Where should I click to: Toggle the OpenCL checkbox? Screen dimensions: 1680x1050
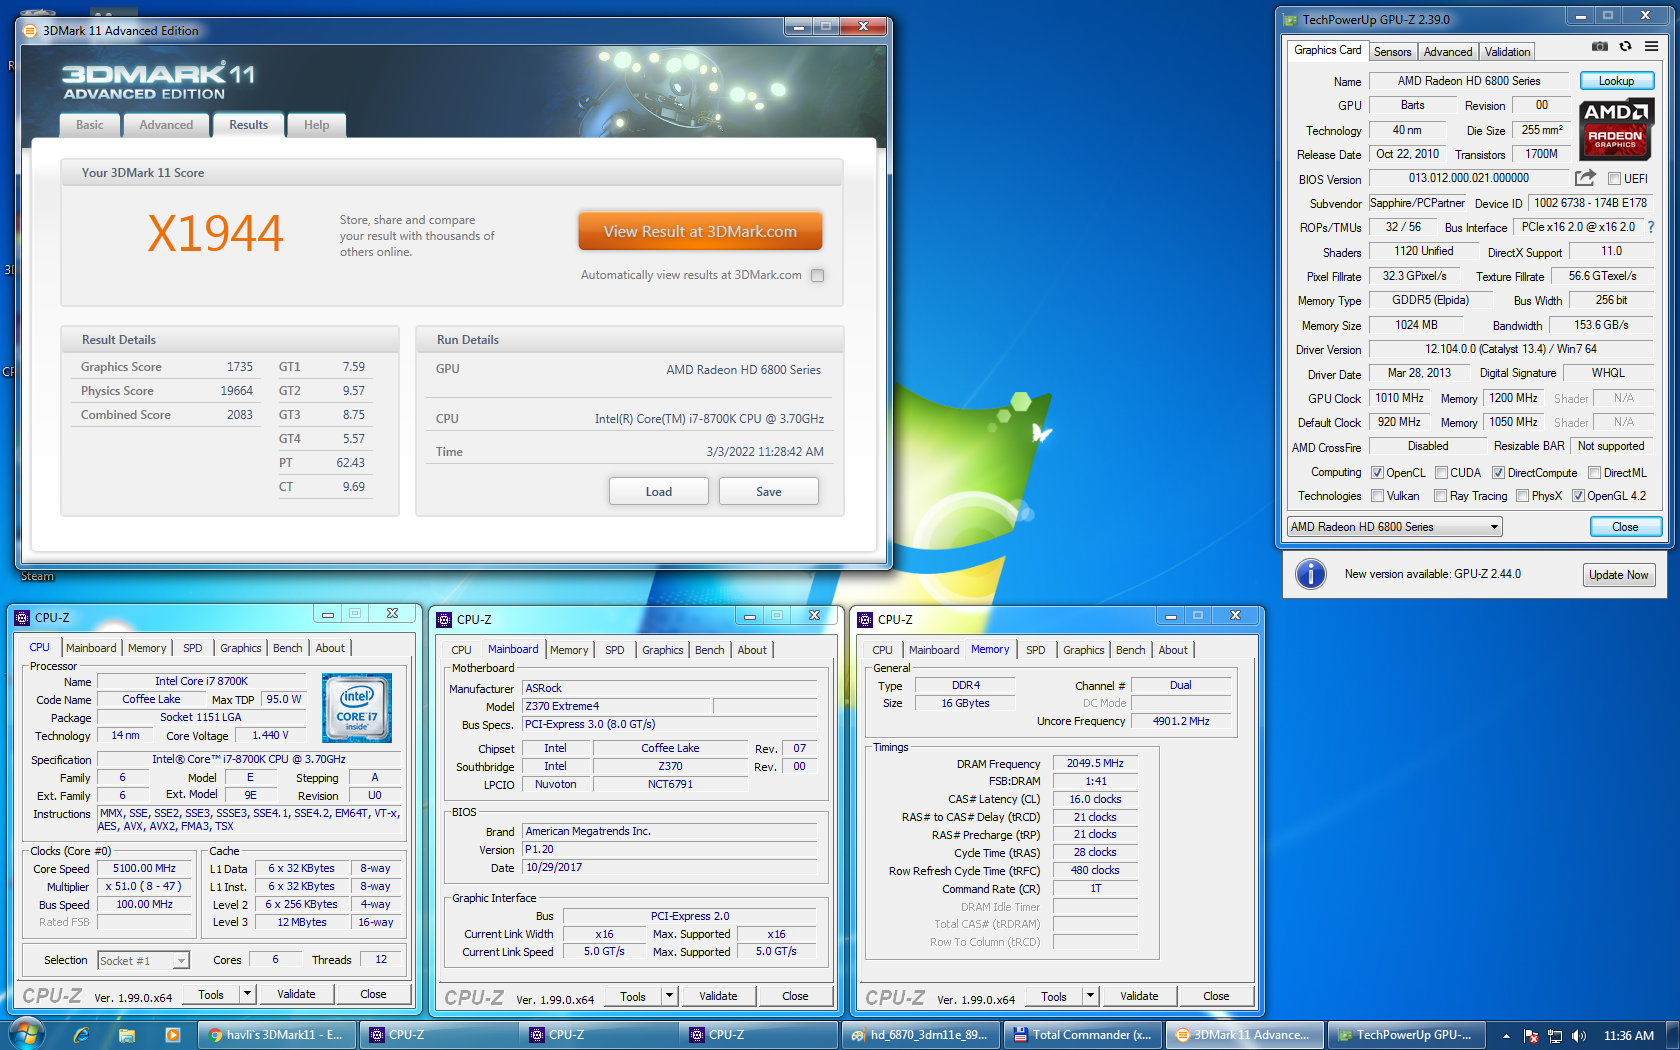(x=1377, y=473)
